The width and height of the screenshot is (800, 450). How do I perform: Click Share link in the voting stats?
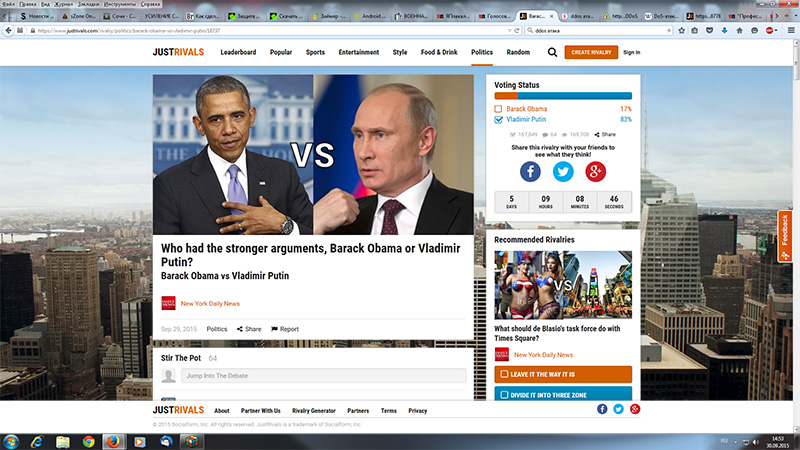[605, 135]
